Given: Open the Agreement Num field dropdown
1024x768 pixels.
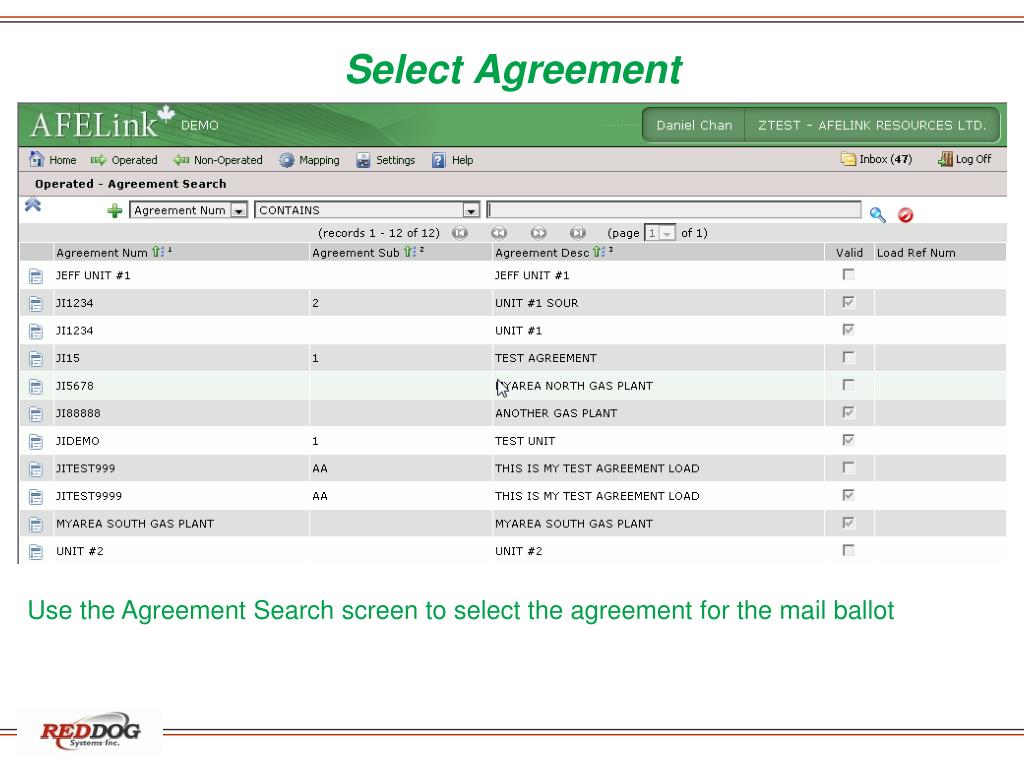Looking at the screenshot, I should click(188, 210).
